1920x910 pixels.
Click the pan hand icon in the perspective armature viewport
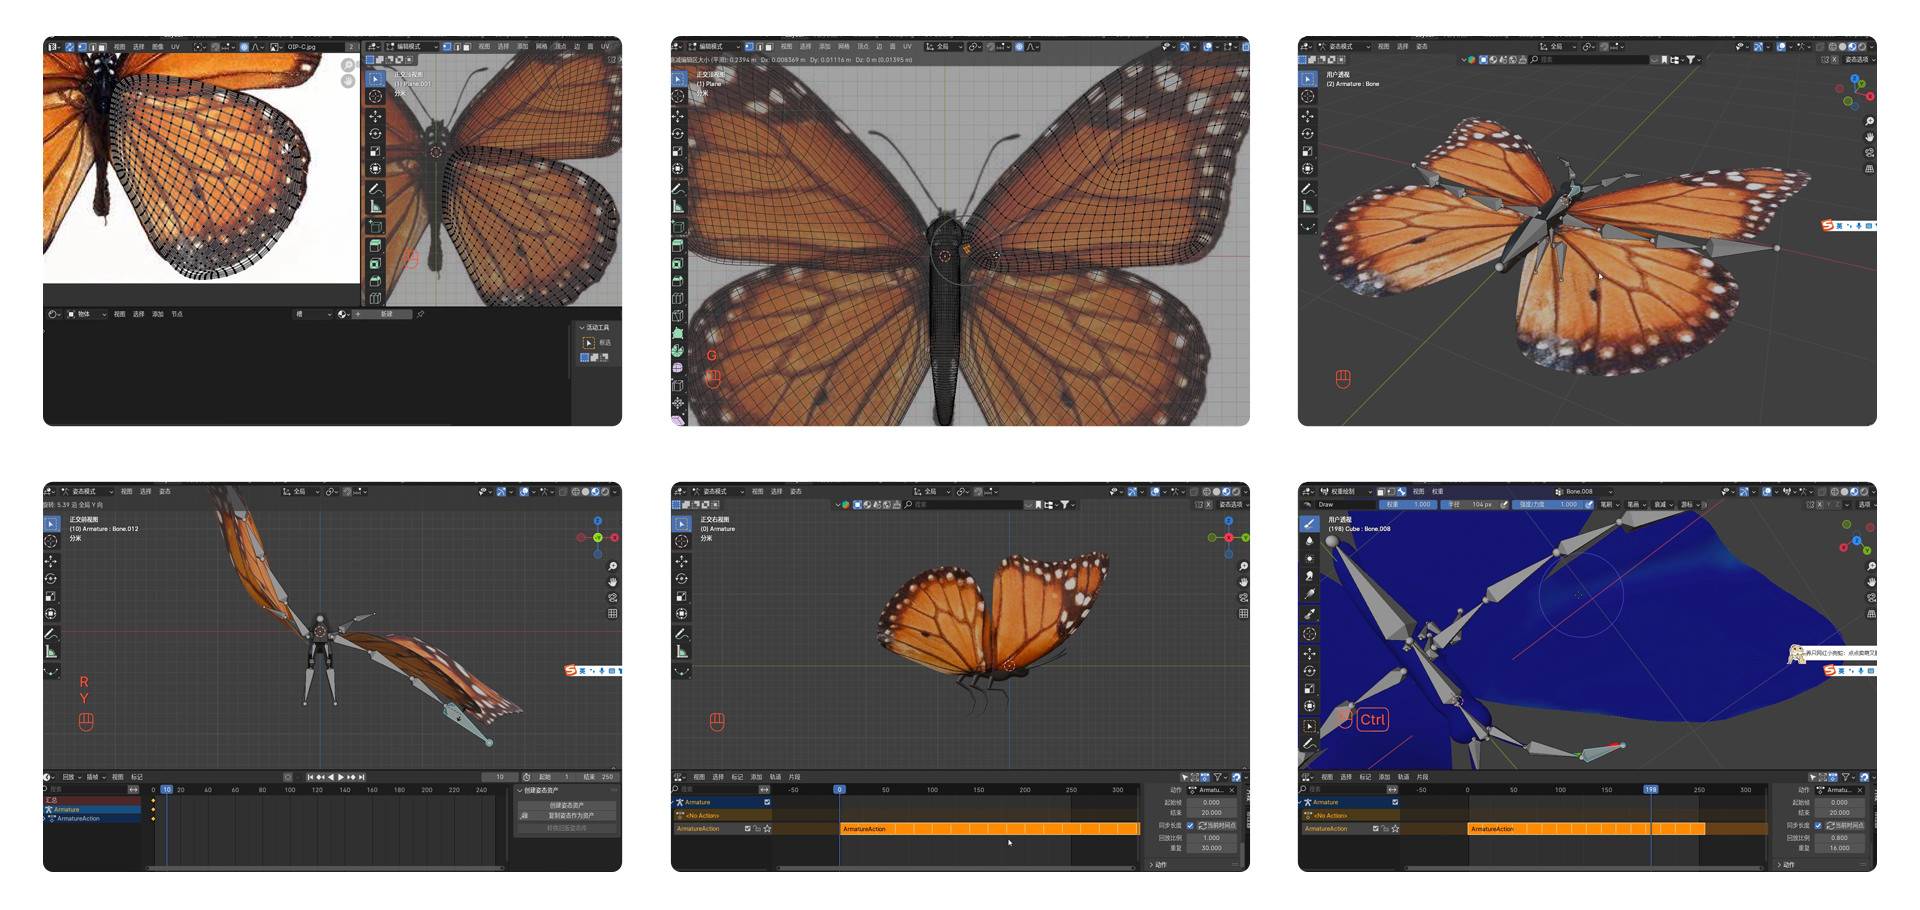1869,136
